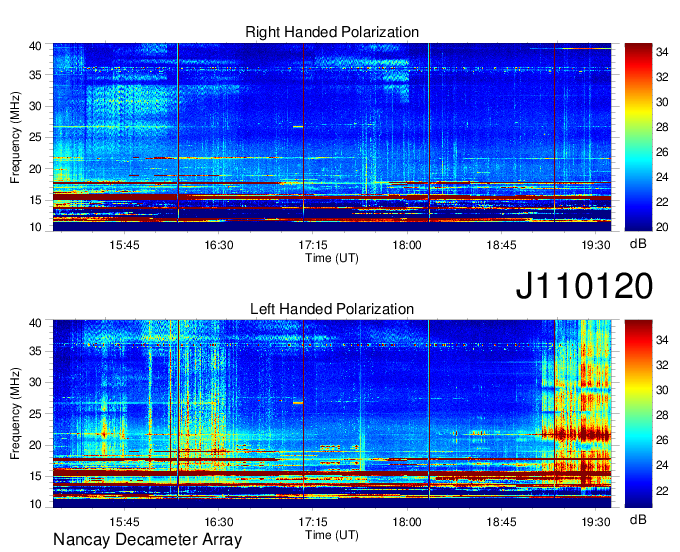Click "18:45" time tick under right-handed plot
Screen dimensions: 680x552
tap(501, 245)
